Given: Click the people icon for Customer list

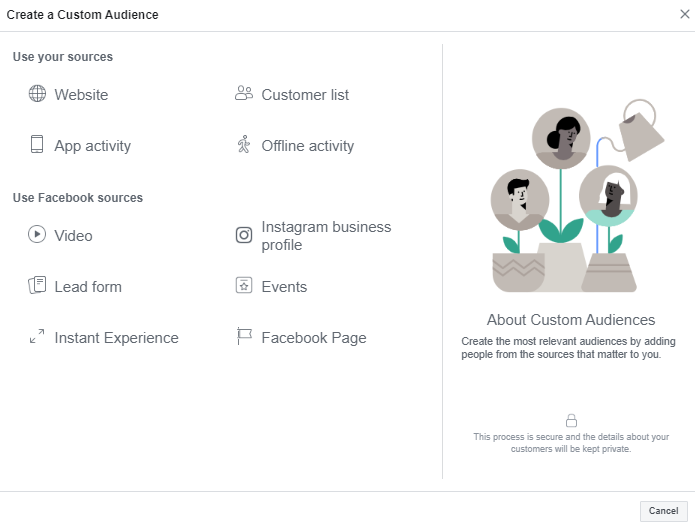Looking at the screenshot, I should pos(243,94).
